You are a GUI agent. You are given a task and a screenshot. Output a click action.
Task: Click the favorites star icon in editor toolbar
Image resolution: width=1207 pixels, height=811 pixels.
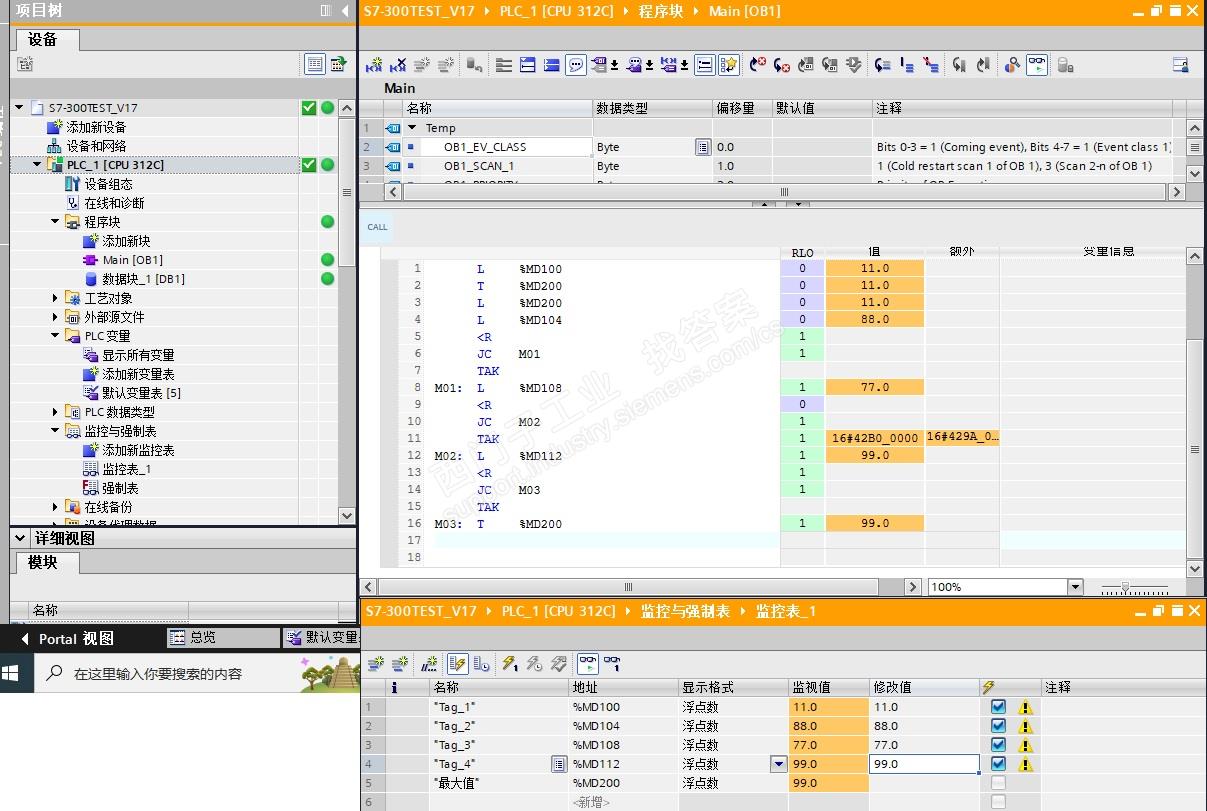pos(729,65)
